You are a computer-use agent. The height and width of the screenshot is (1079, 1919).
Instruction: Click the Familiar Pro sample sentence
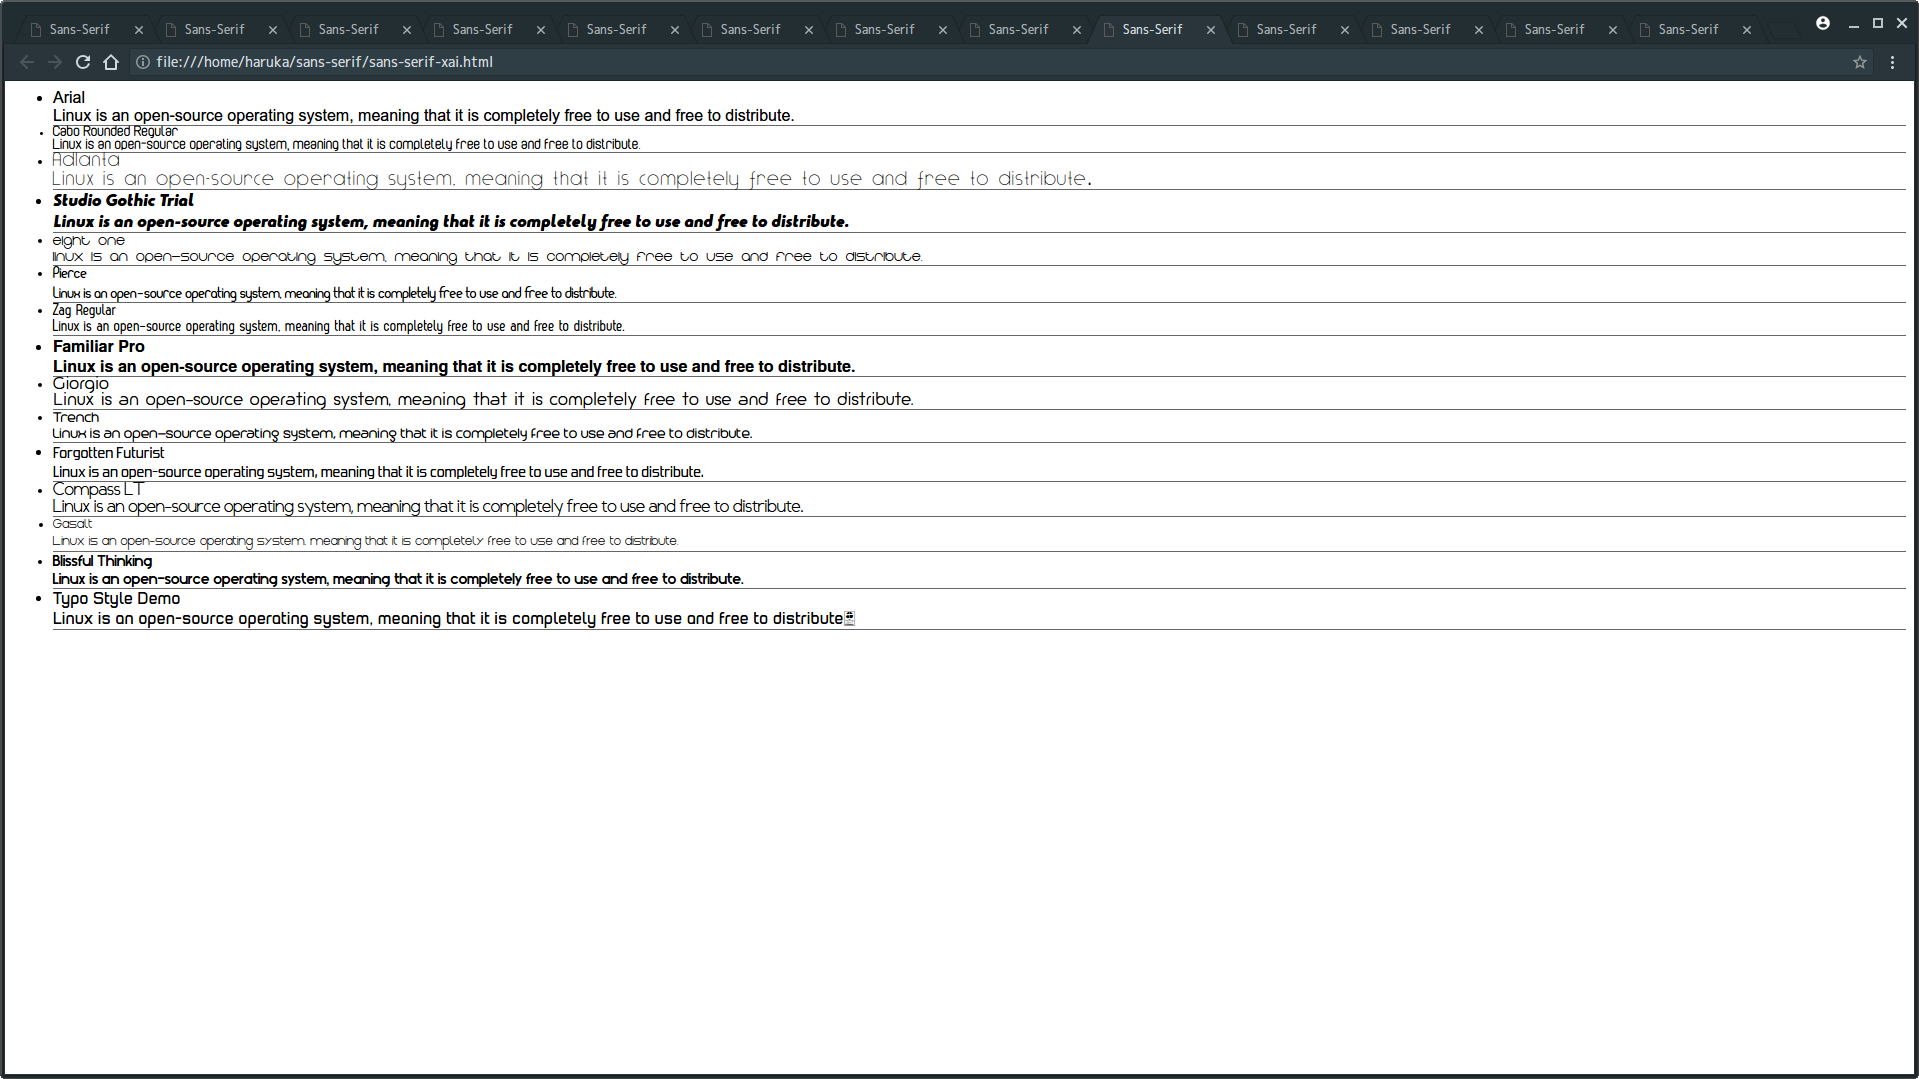point(454,366)
